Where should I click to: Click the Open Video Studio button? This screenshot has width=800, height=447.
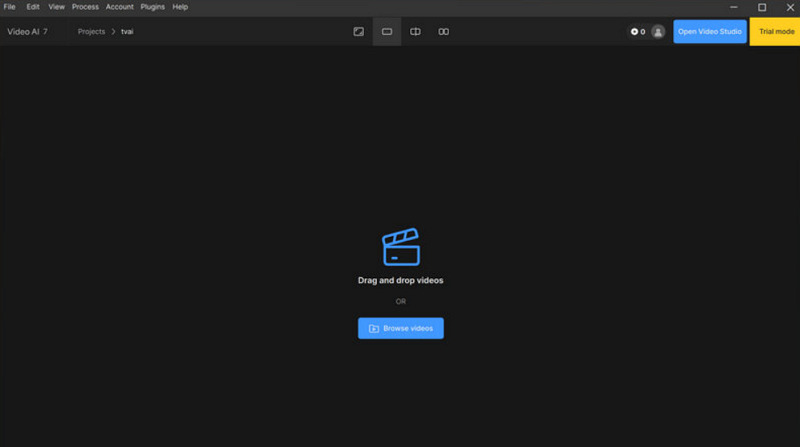(710, 32)
